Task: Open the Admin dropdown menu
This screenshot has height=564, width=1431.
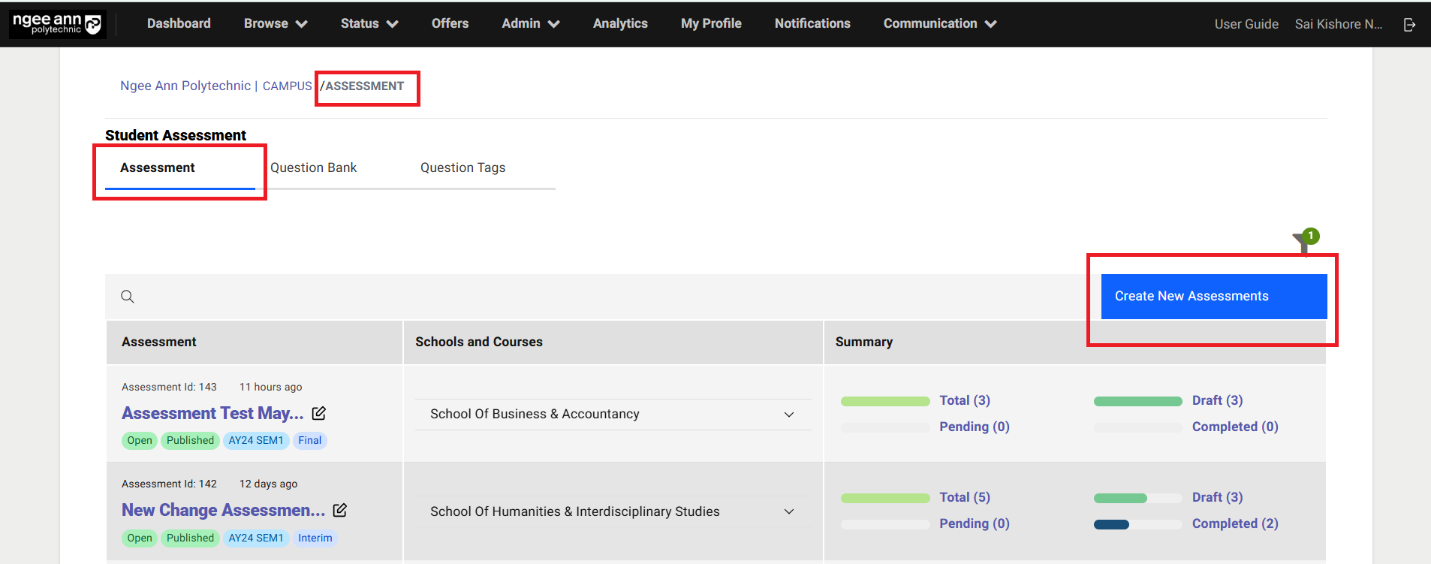Action: click(x=530, y=24)
